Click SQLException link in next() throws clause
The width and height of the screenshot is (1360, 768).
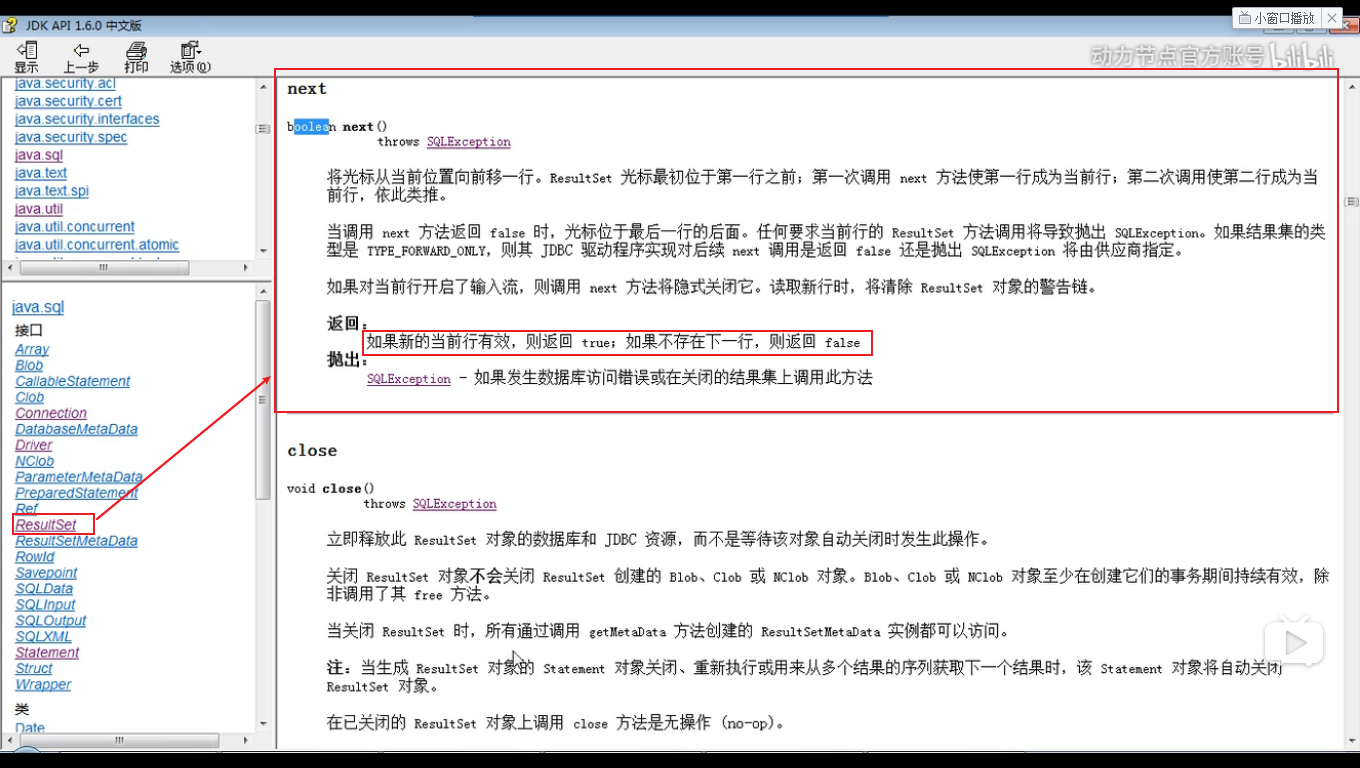click(x=468, y=142)
